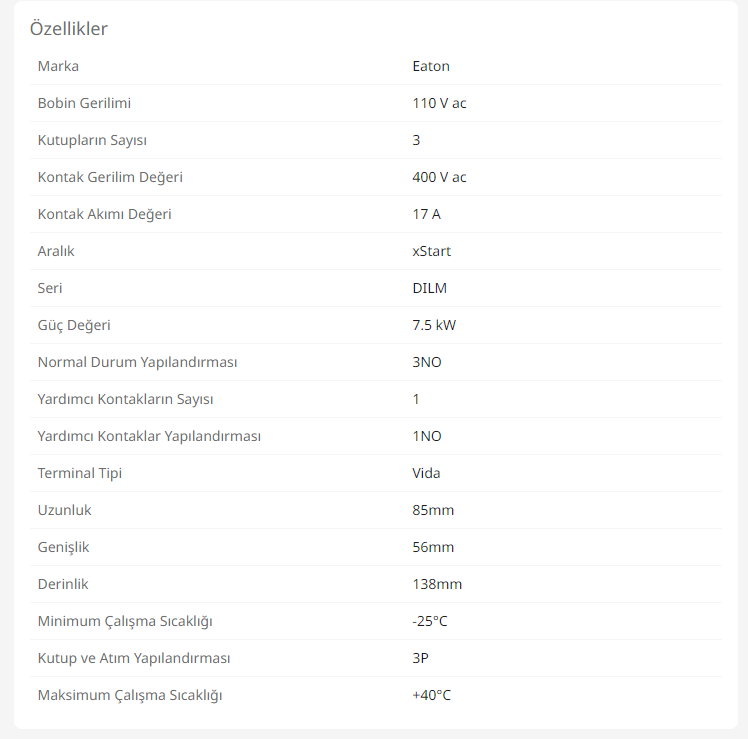Select the 138mm depth value

[x=437, y=584]
